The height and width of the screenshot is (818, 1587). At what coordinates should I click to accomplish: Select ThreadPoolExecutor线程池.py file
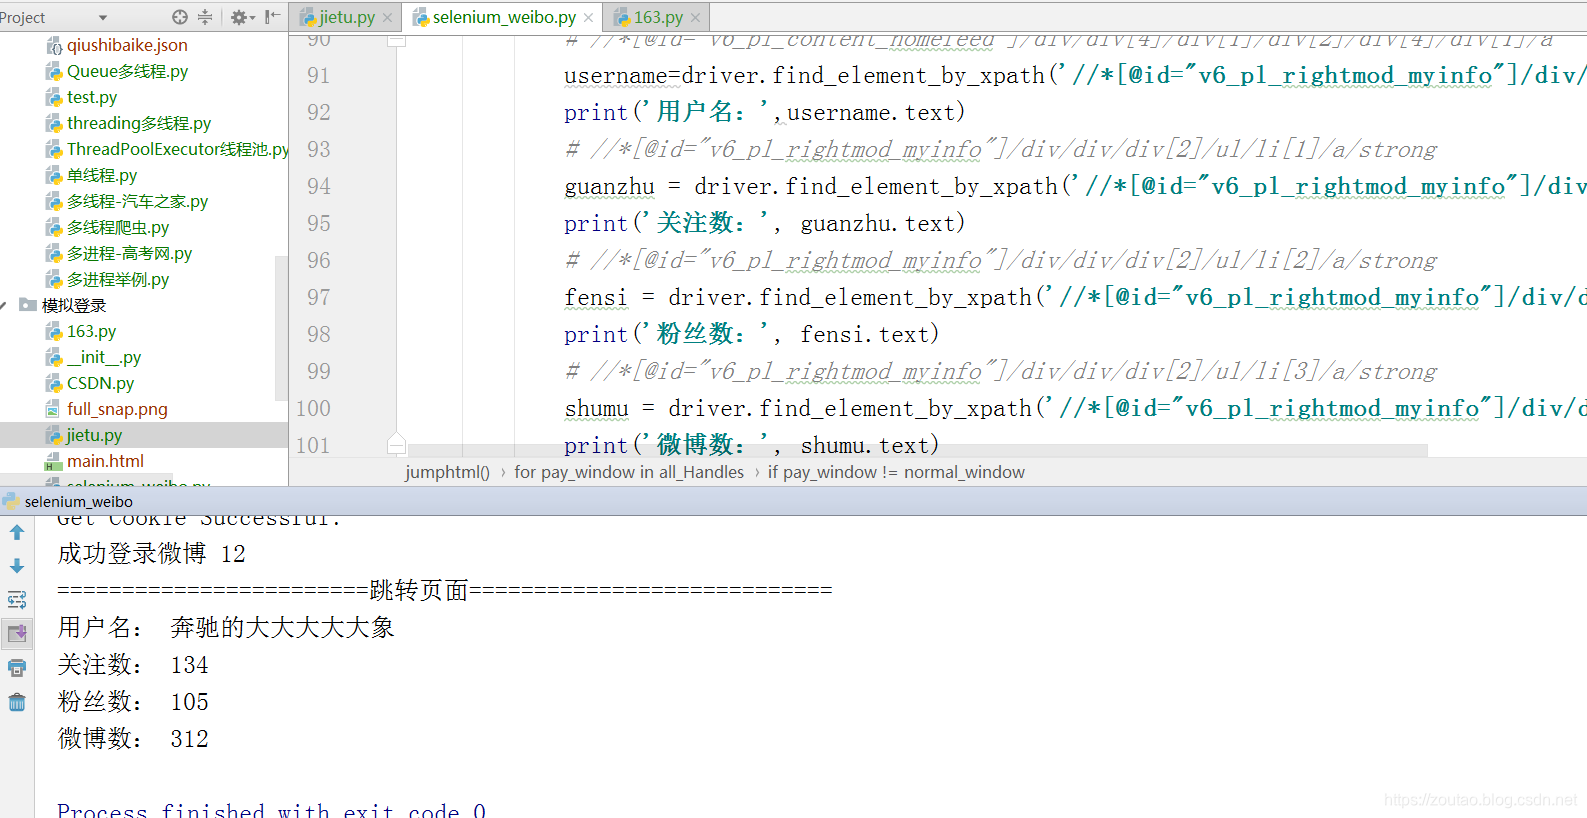(178, 149)
